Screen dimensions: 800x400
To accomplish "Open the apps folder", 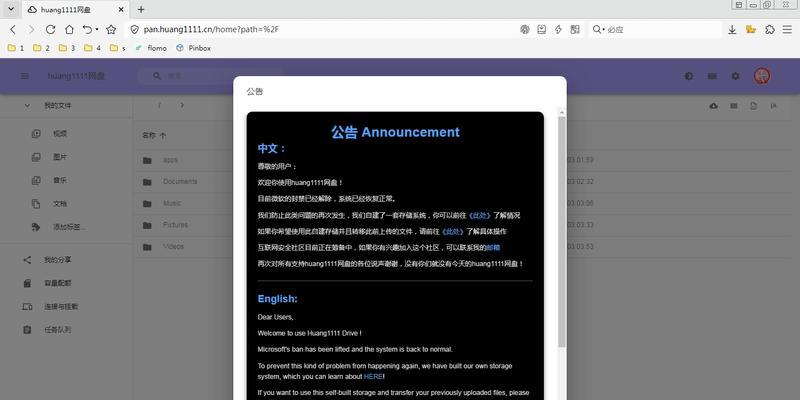I will [x=170, y=160].
